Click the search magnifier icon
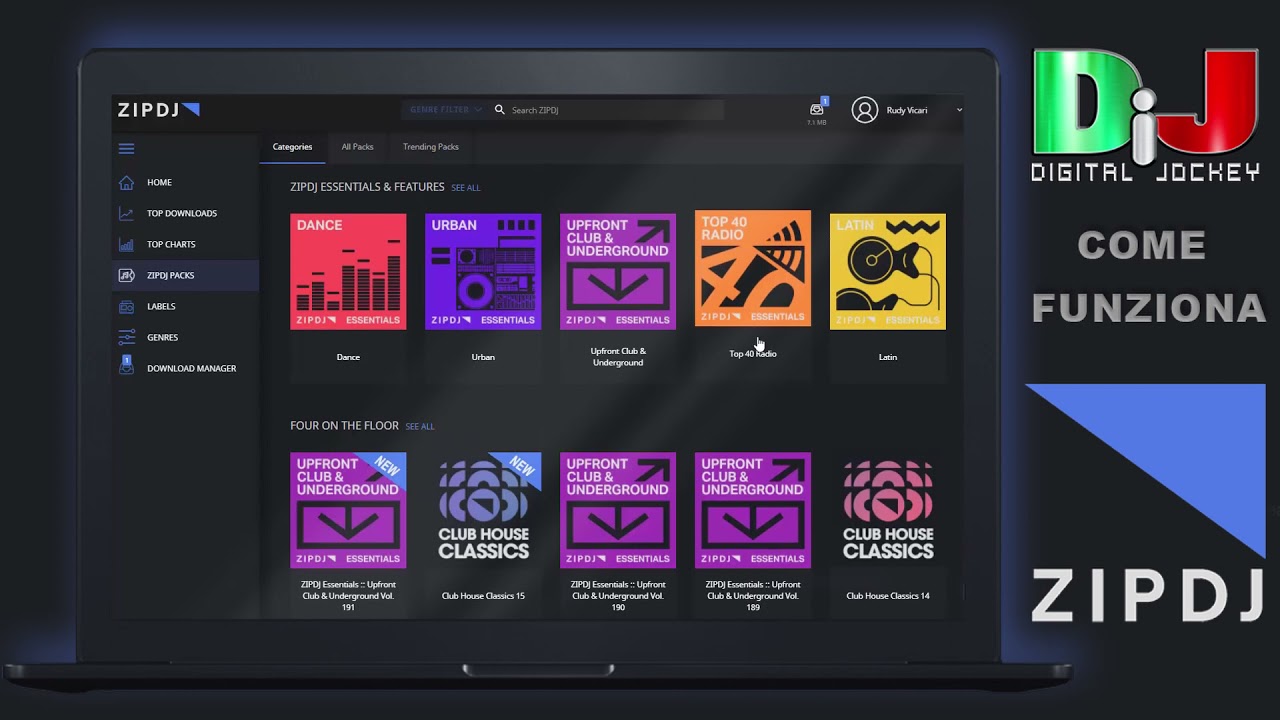 click(x=500, y=110)
